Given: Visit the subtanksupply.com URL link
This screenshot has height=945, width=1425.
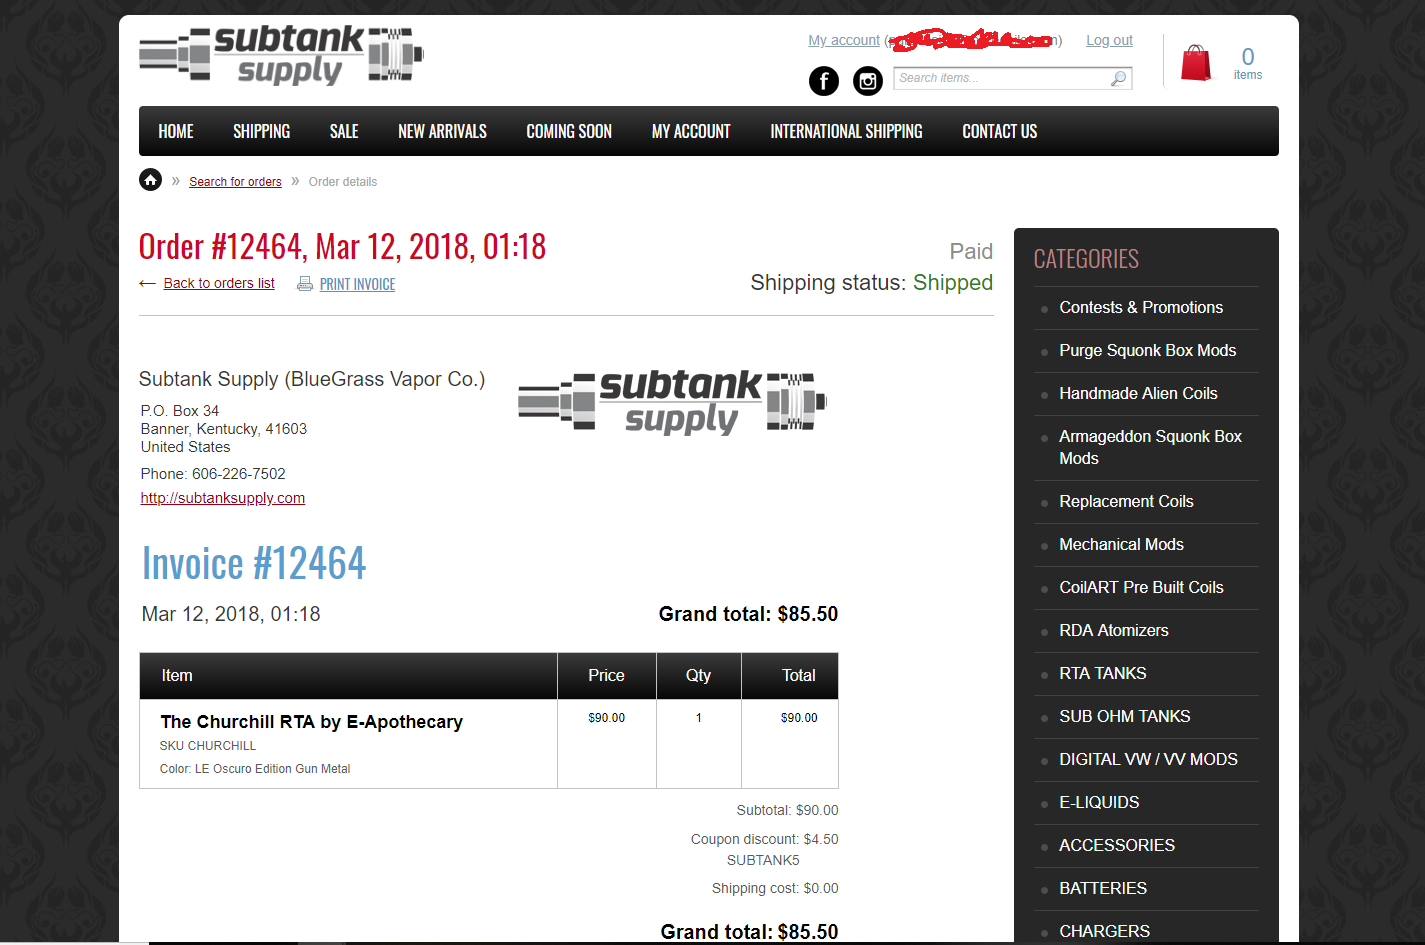Looking at the screenshot, I should (x=222, y=498).
